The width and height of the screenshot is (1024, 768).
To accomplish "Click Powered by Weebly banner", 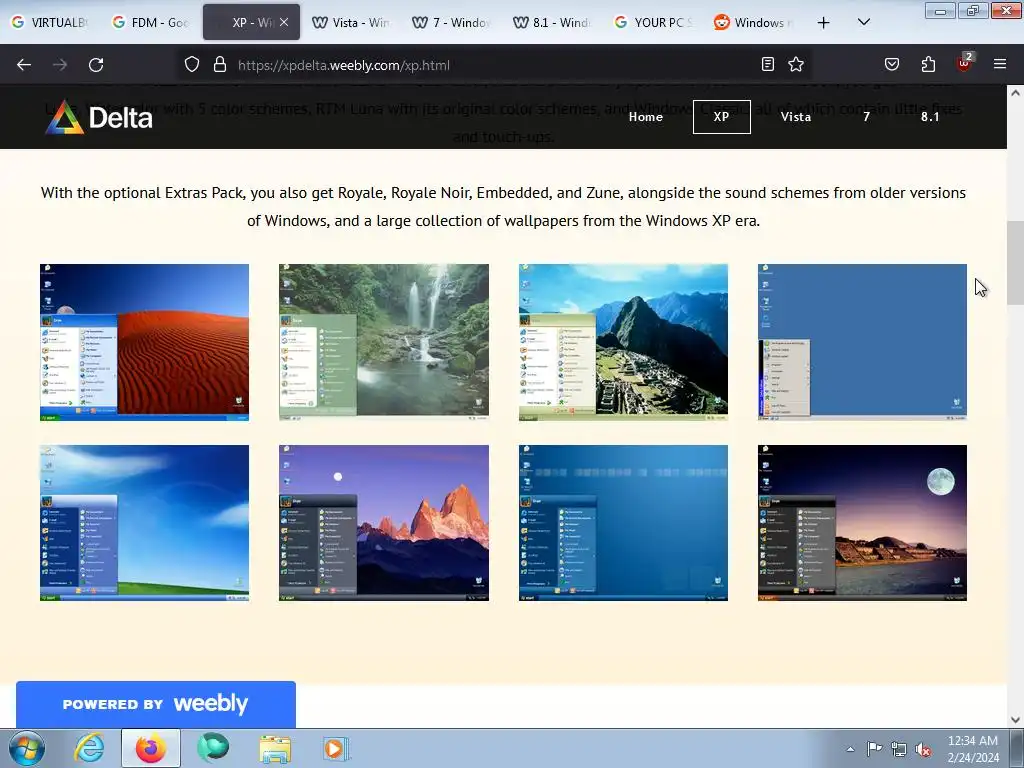I will (155, 704).
